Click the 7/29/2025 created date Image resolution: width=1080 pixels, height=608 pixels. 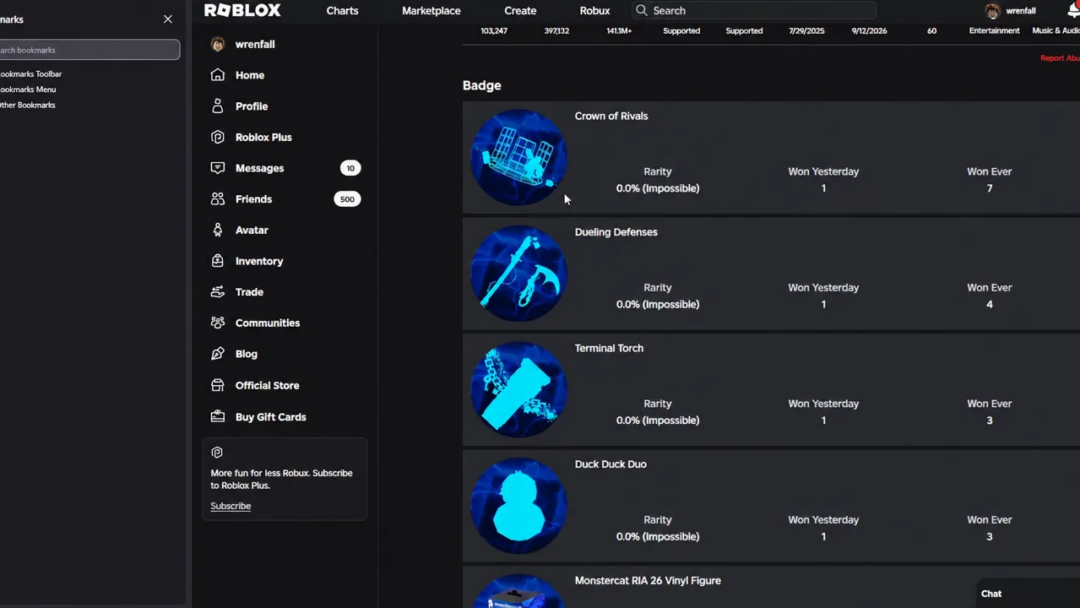806,31
